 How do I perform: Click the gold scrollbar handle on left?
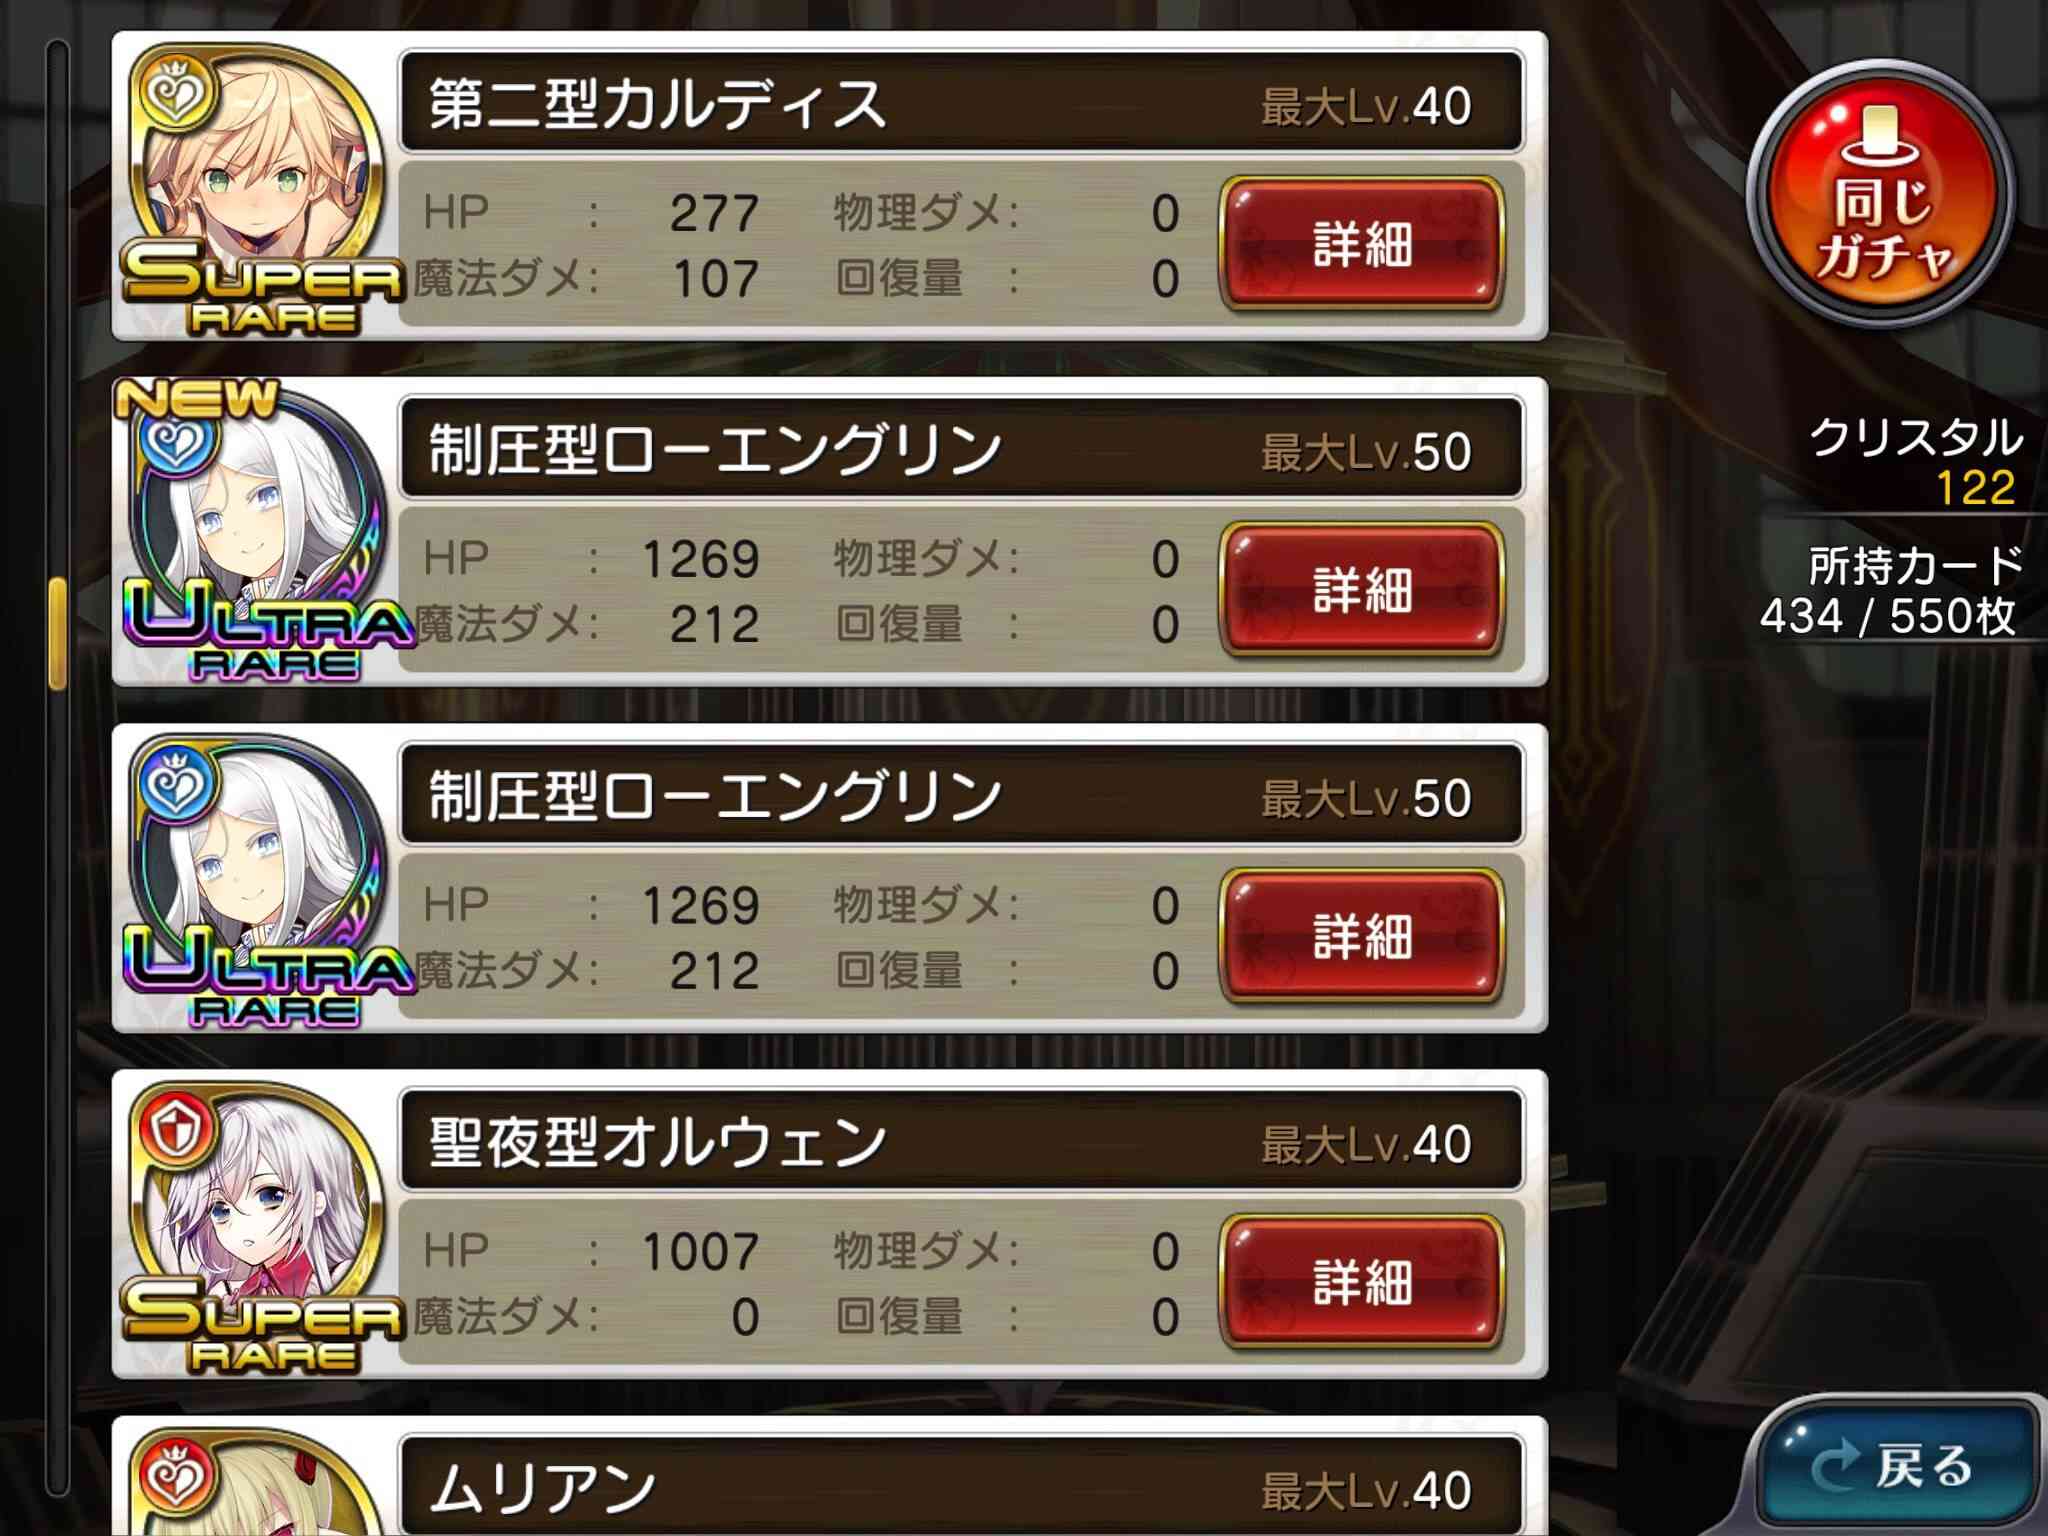pos(57,634)
